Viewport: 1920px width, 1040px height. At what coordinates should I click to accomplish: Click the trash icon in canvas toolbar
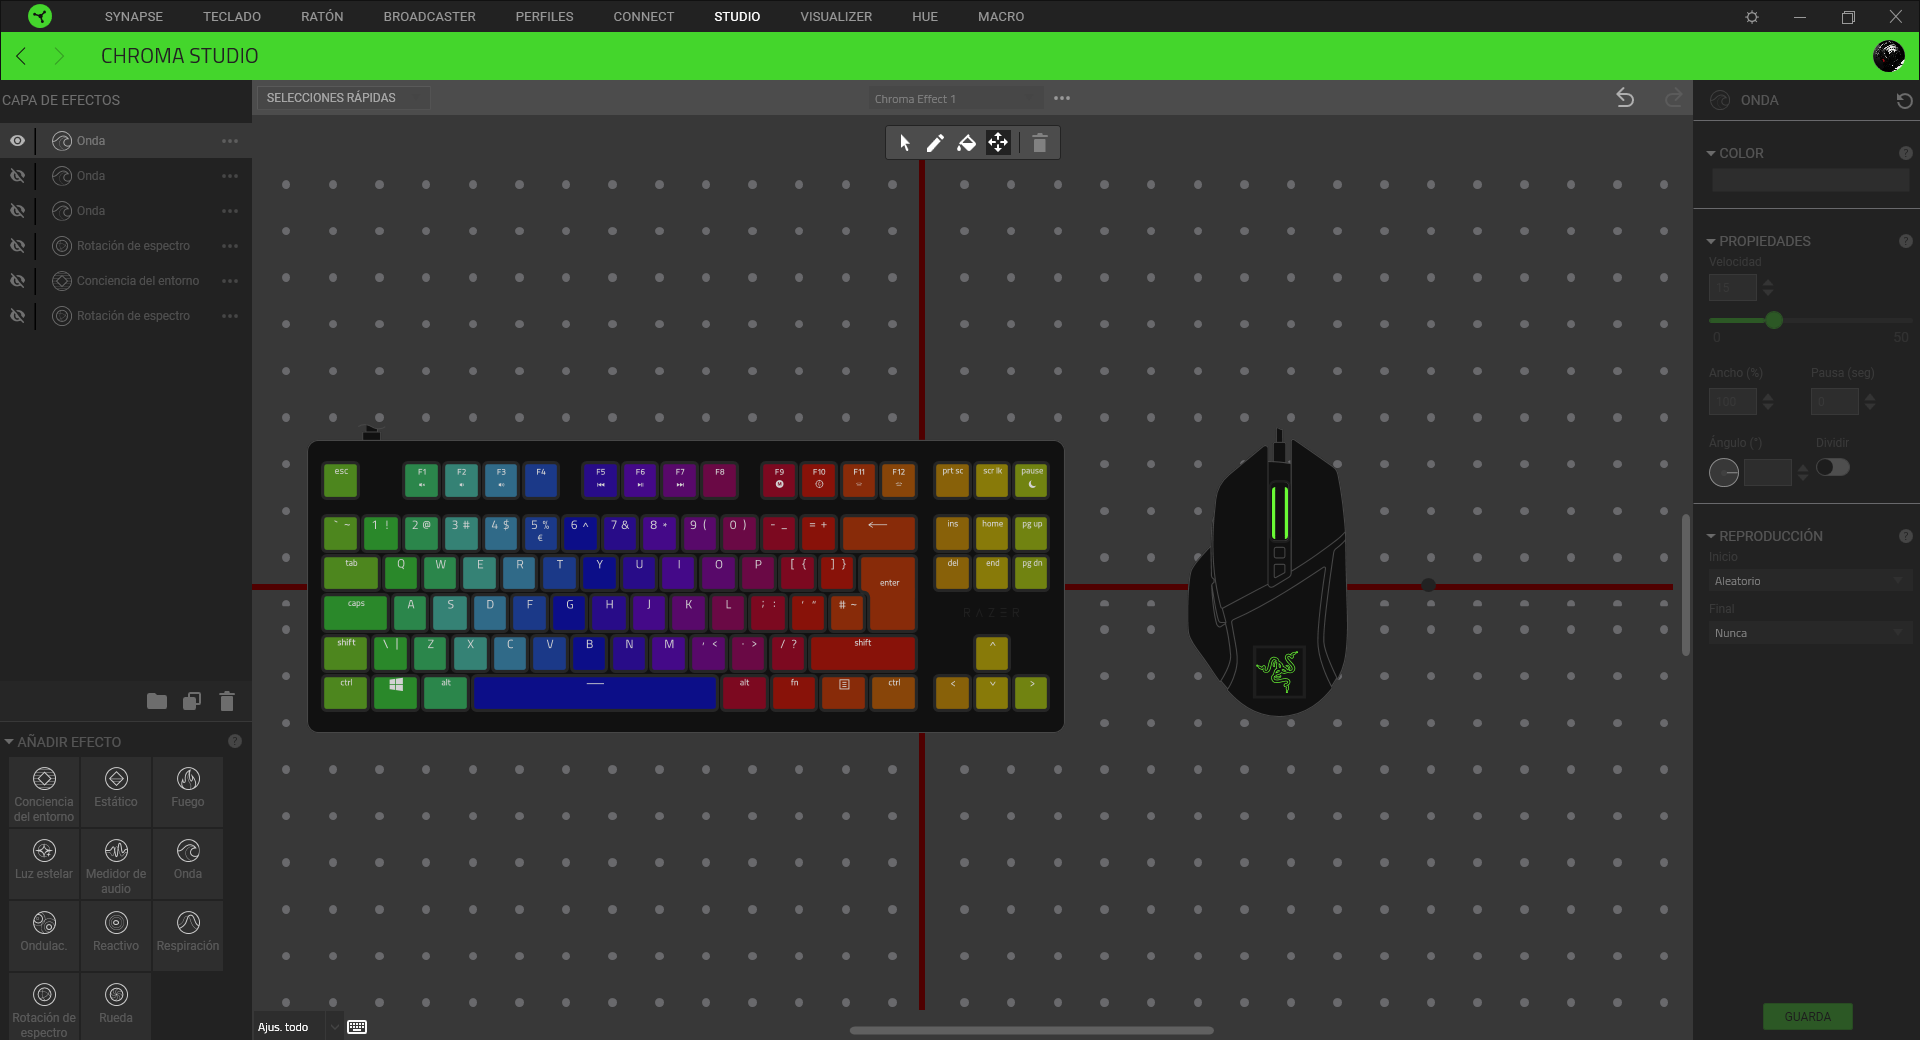click(1039, 143)
